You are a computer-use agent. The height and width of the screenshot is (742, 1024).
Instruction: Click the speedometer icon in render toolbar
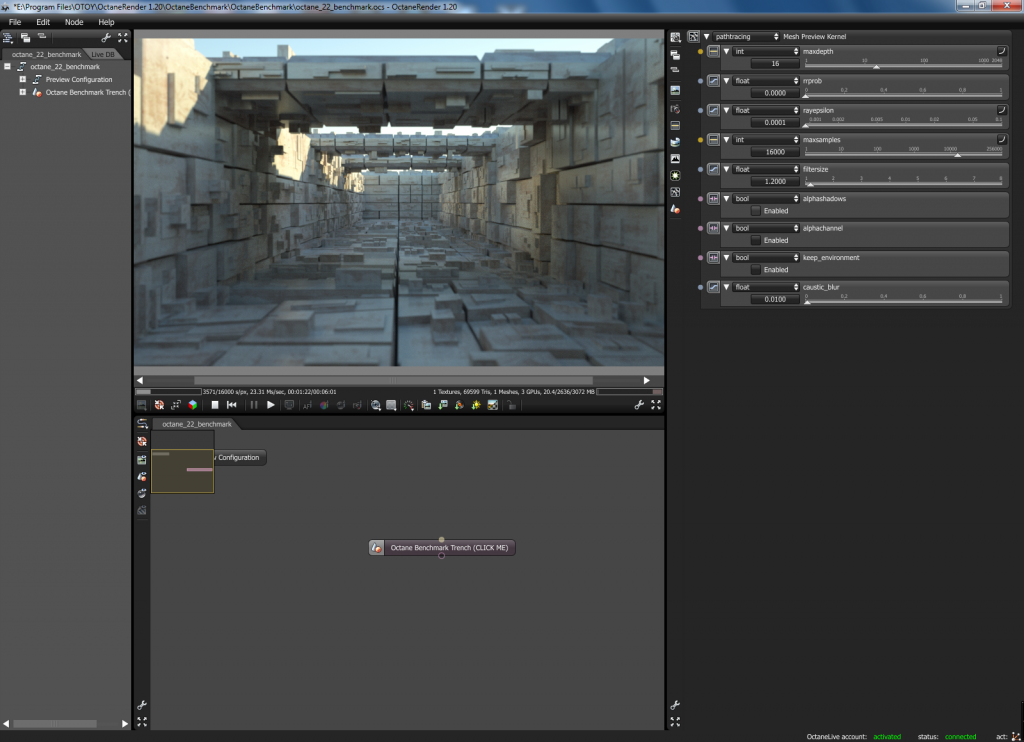click(x=409, y=405)
